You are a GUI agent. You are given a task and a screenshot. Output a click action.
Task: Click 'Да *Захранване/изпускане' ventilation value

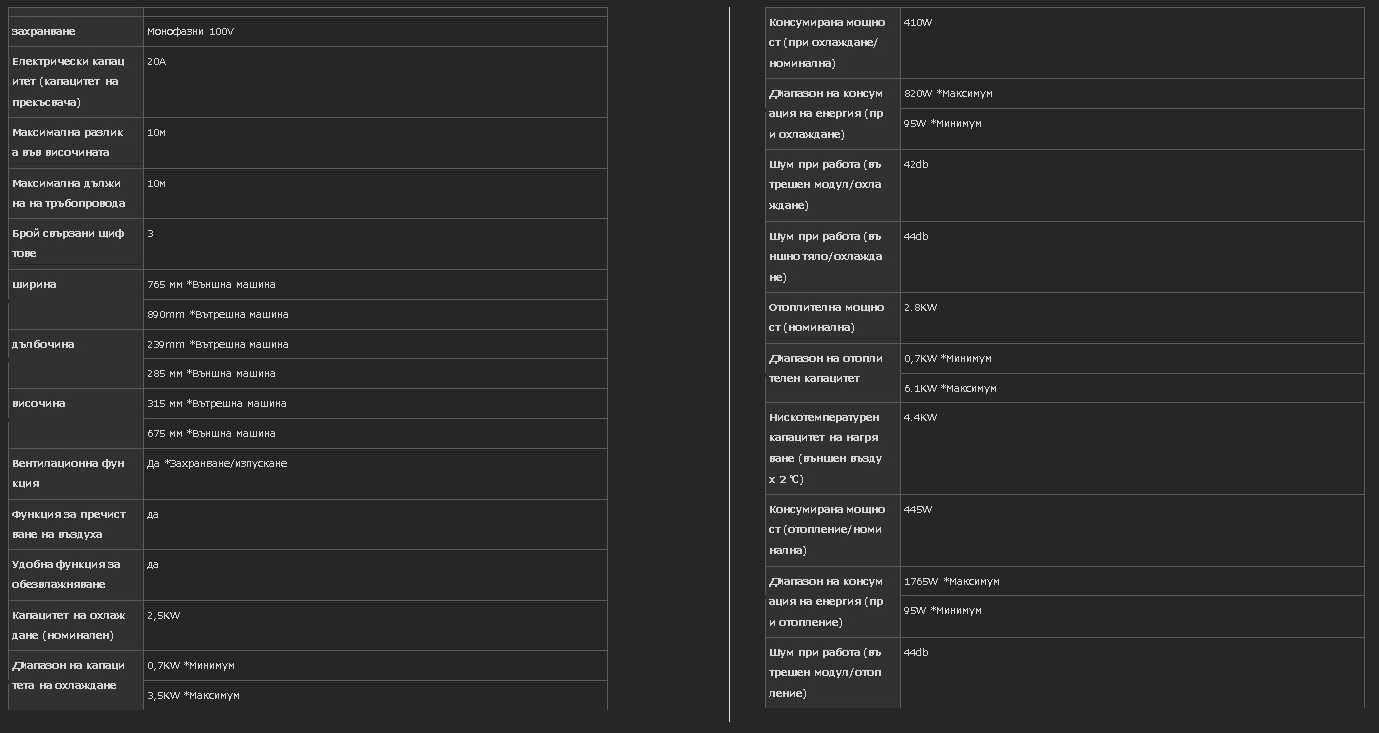pyautogui.click(x=217, y=463)
